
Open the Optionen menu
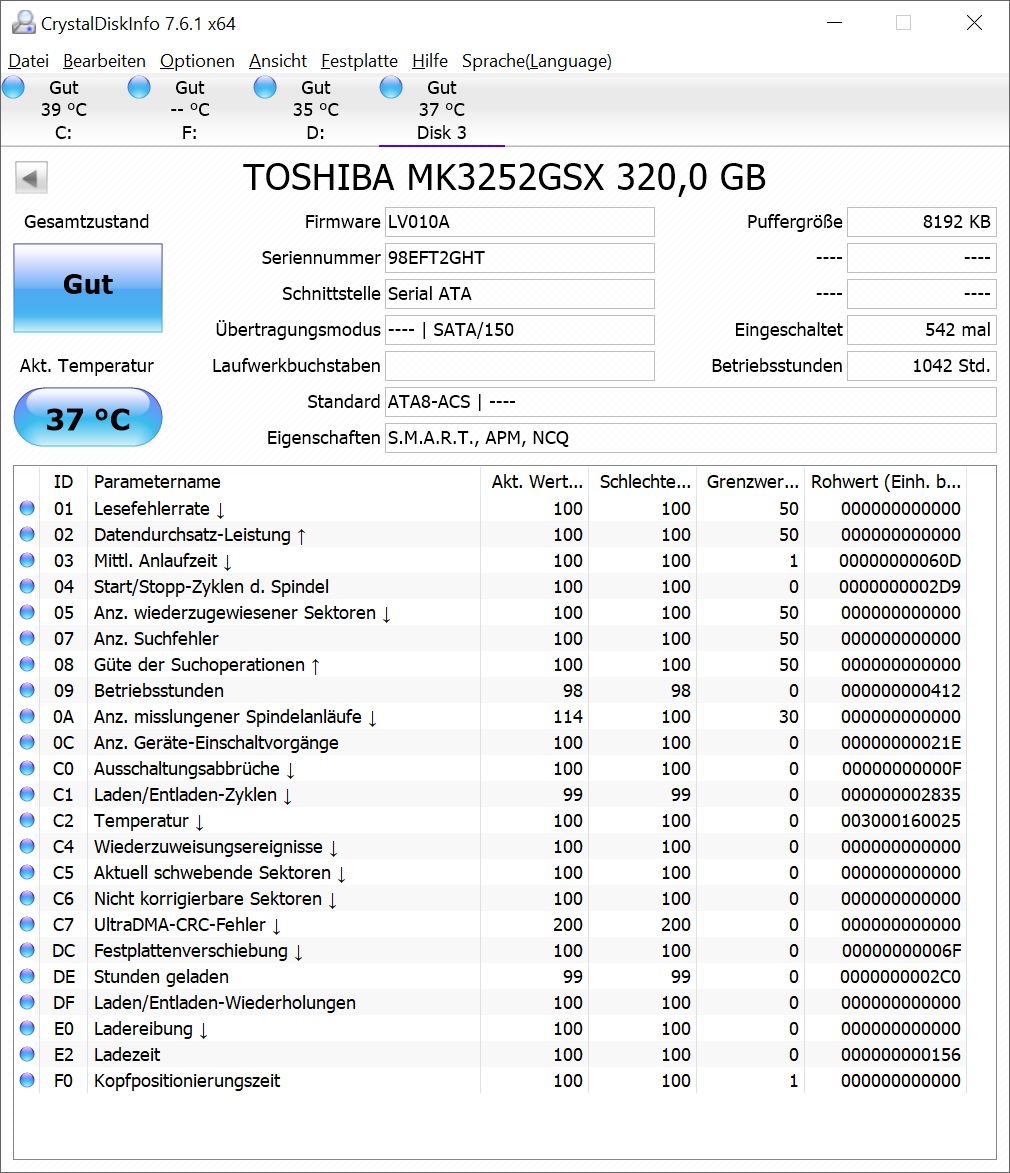coord(197,61)
